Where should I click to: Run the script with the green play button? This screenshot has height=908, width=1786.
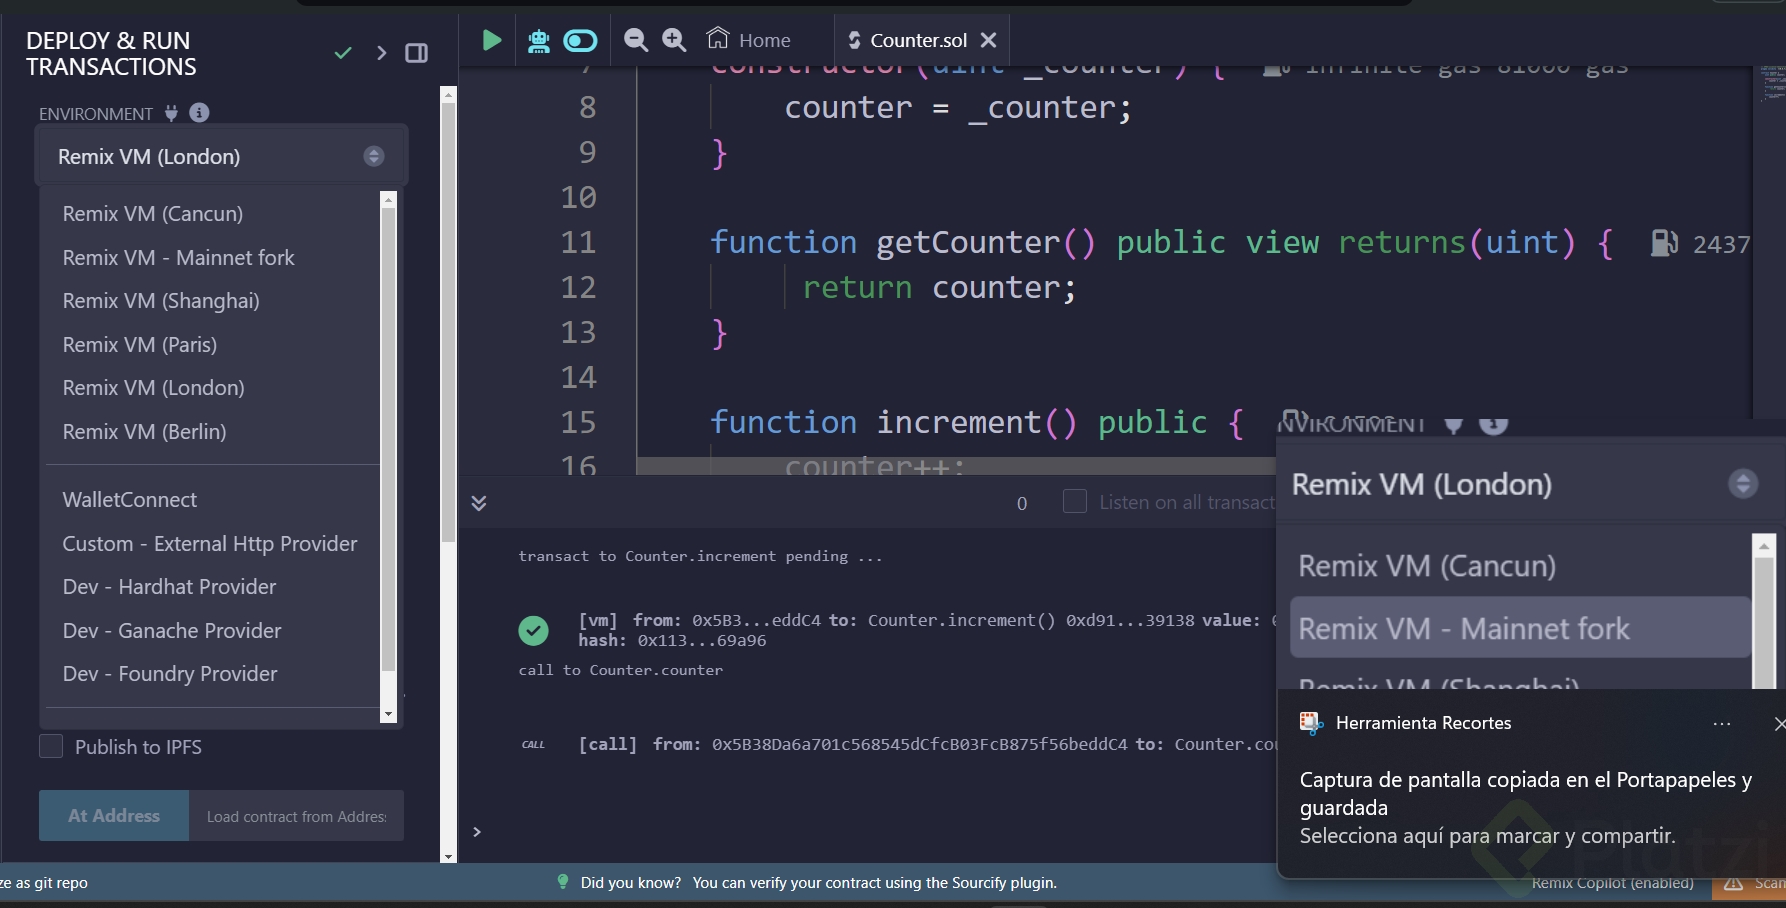pyautogui.click(x=491, y=40)
